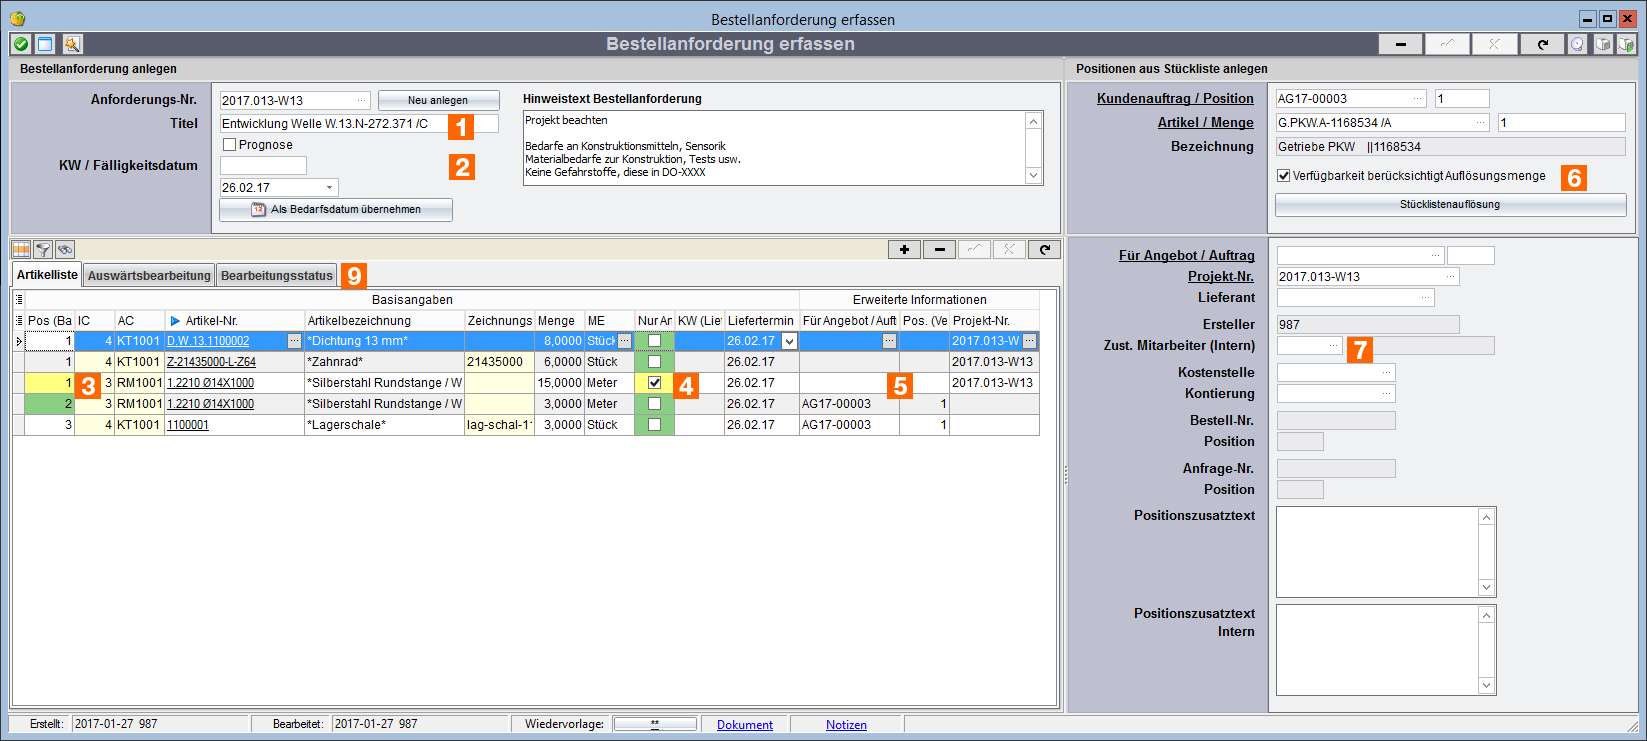Switch to the Auswärtsbearbeitung tab
This screenshot has height=741, width=1647.
pyautogui.click(x=149, y=276)
